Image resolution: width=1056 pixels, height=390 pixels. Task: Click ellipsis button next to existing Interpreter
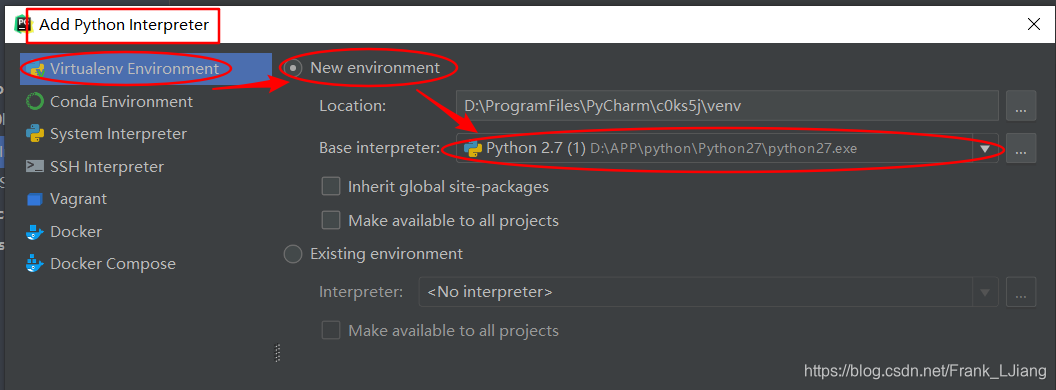click(x=1021, y=292)
